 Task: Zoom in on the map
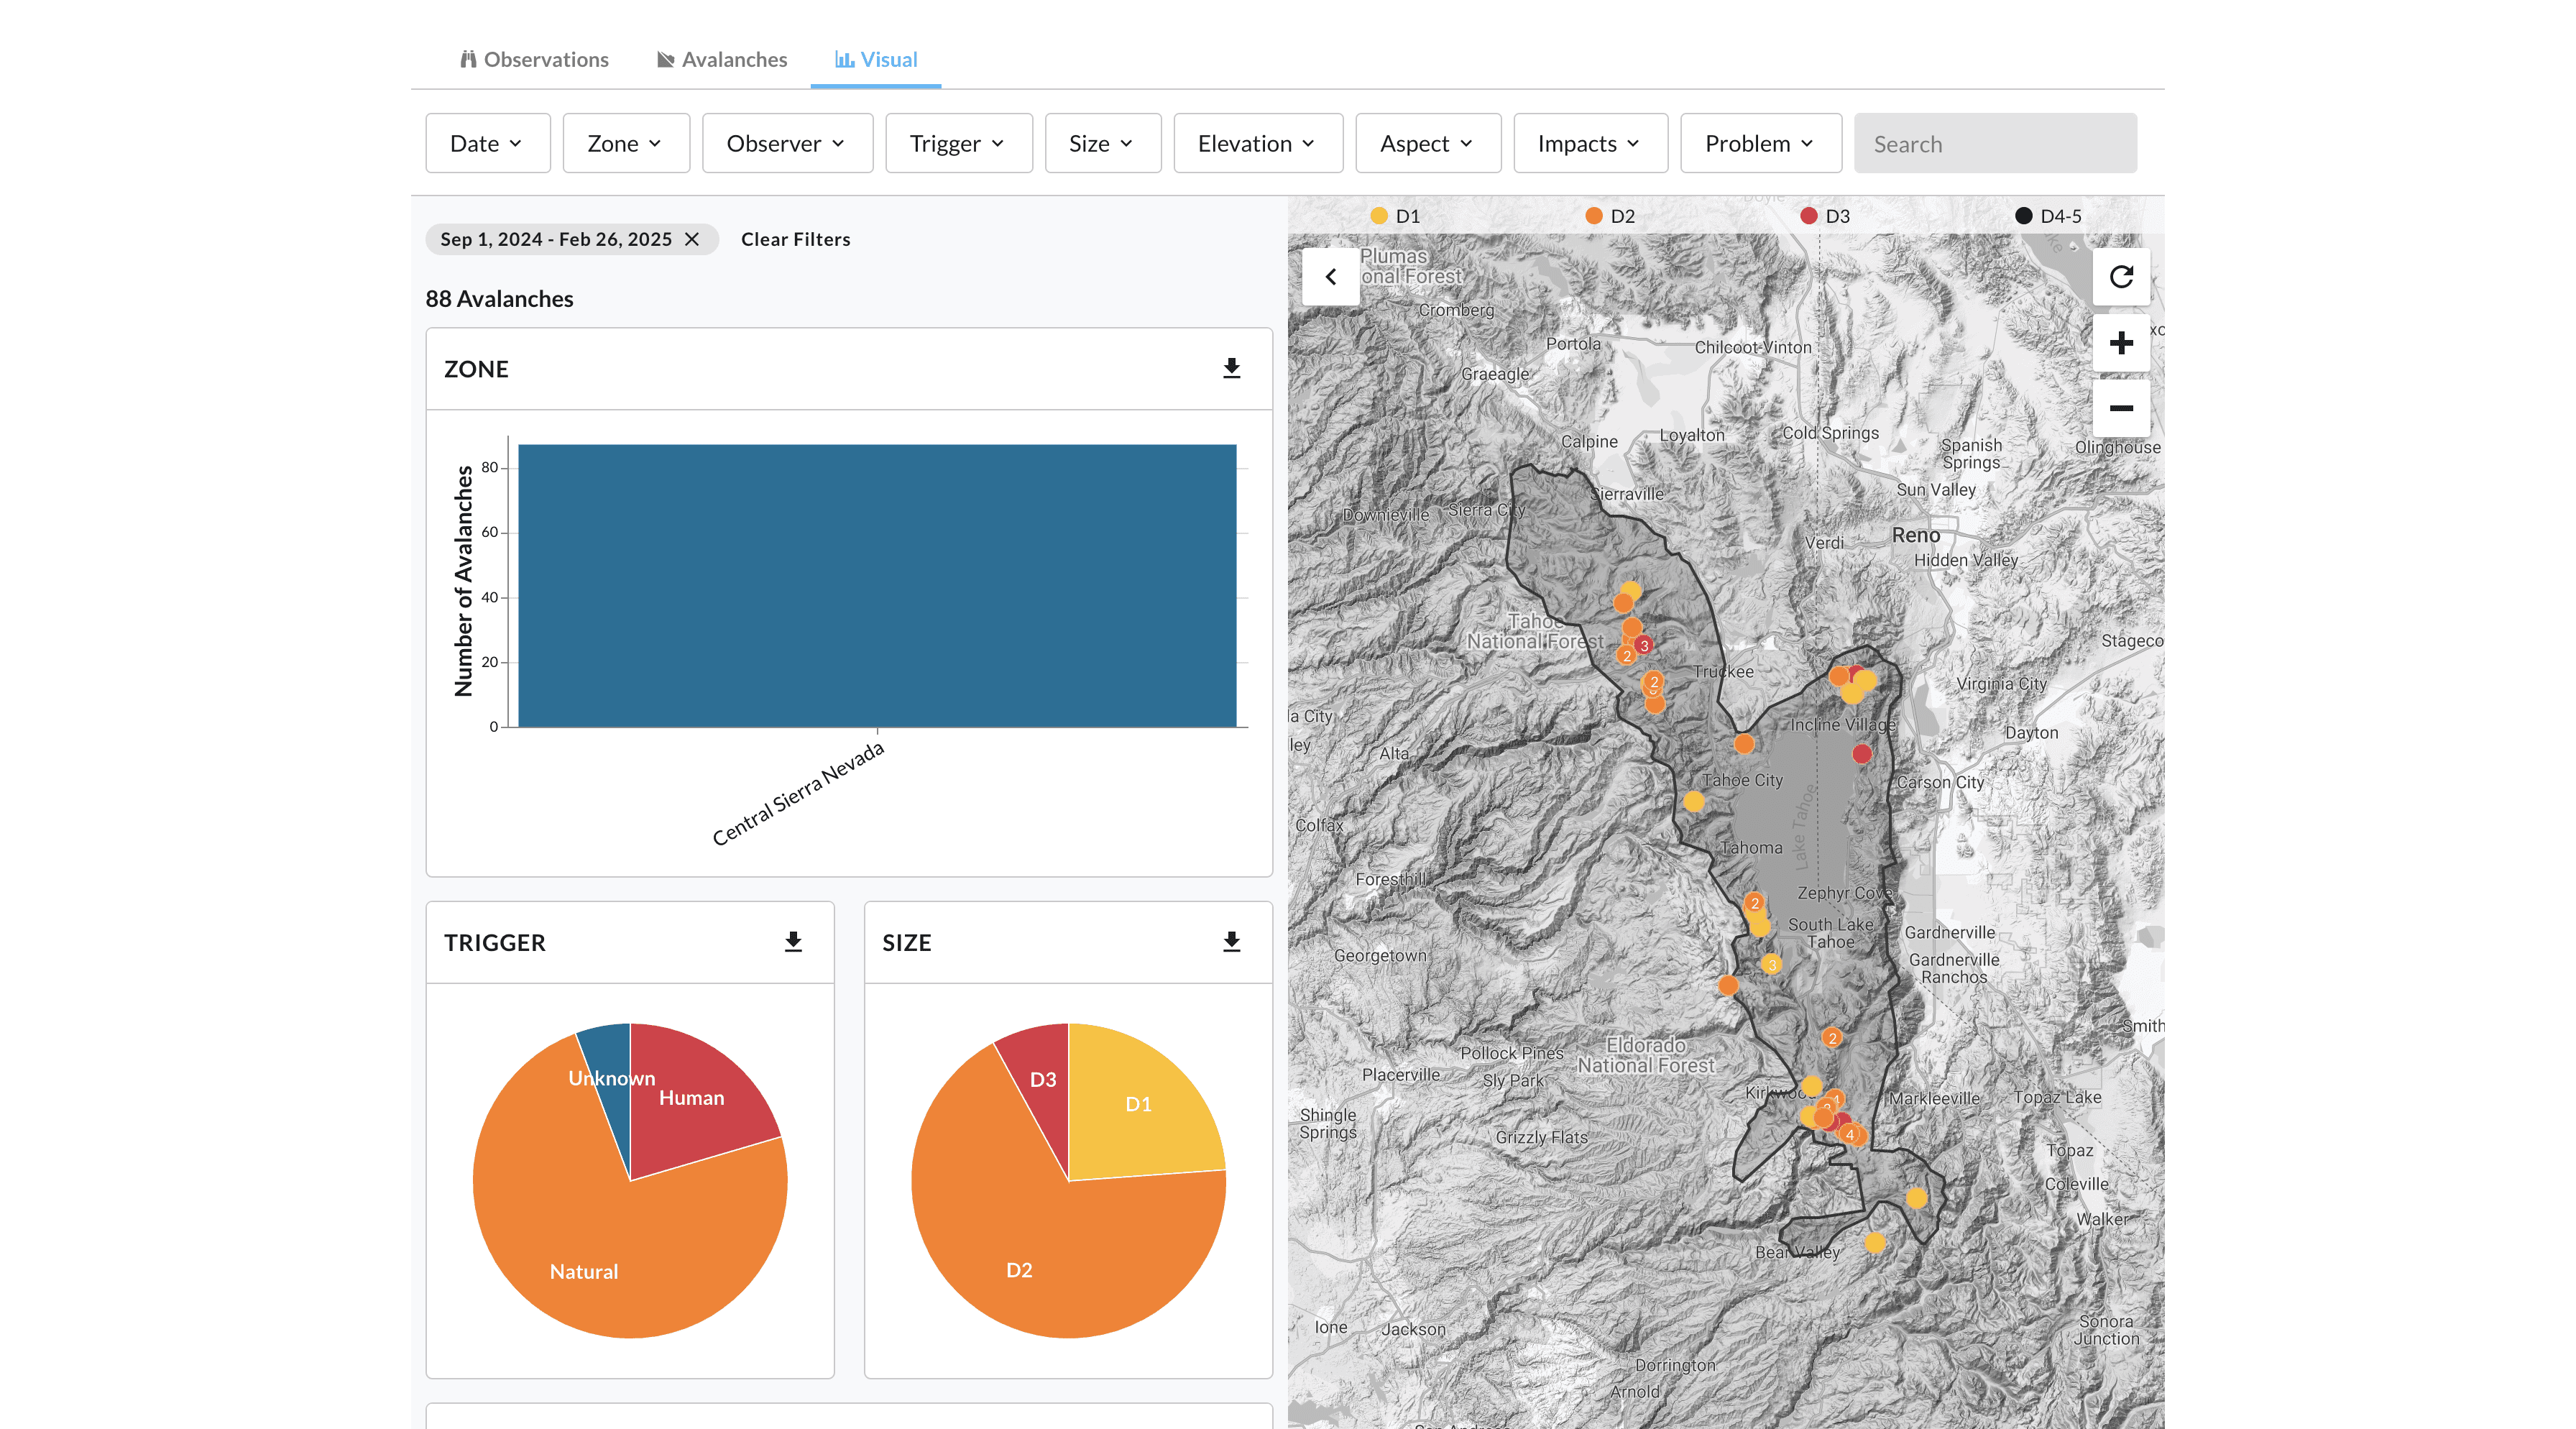pyautogui.click(x=2120, y=343)
